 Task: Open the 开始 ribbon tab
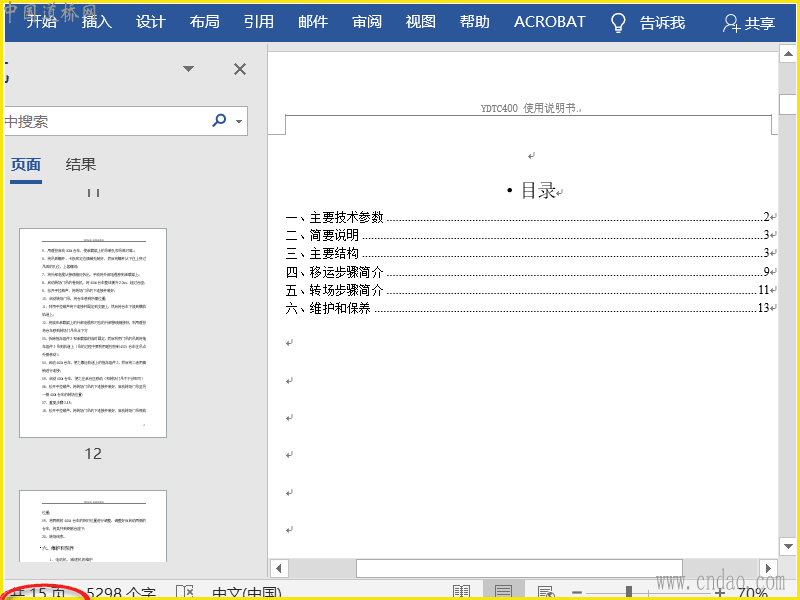click(x=41, y=22)
